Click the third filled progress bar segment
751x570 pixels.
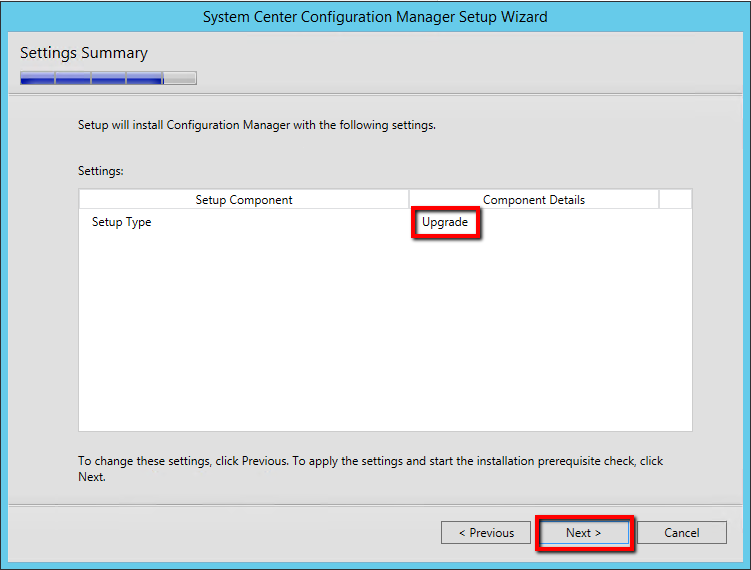[x=108, y=78]
